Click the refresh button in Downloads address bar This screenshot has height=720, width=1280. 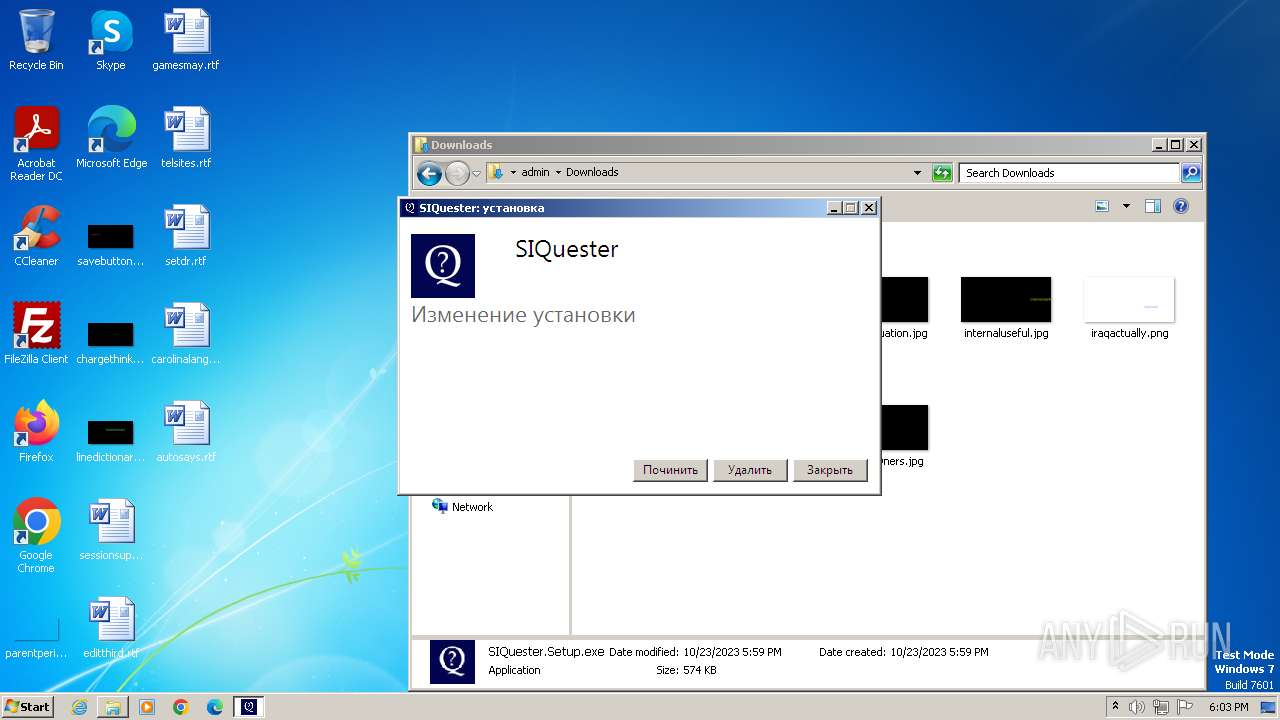(x=942, y=173)
